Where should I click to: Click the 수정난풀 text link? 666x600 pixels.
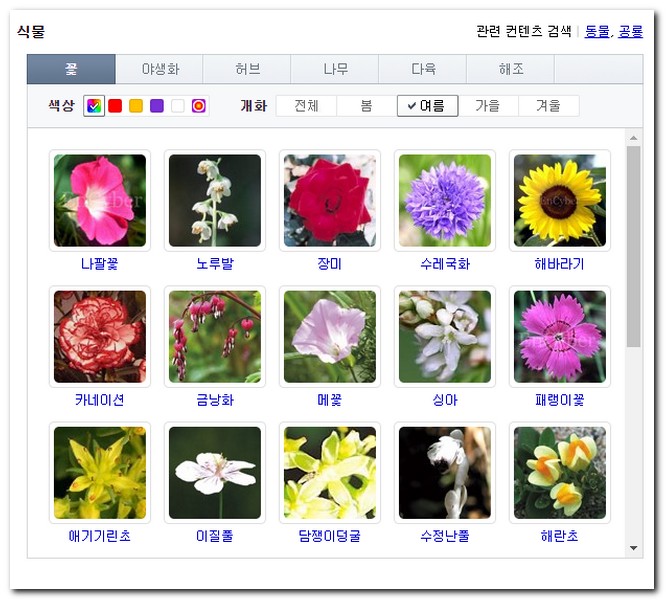point(445,536)
